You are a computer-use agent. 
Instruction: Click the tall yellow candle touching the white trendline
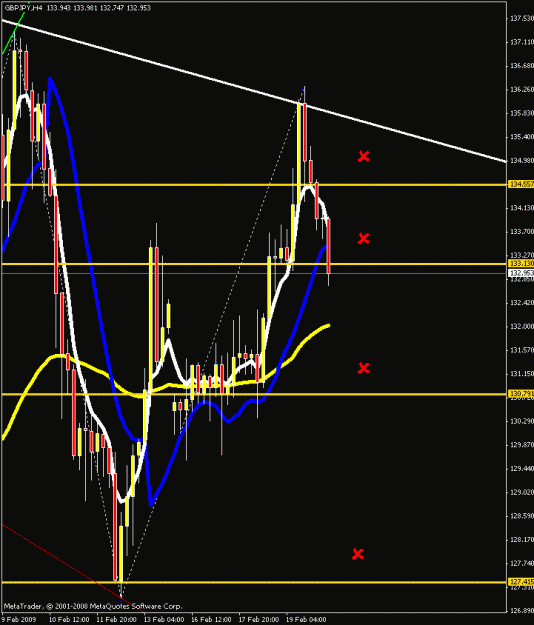point(298,153)
